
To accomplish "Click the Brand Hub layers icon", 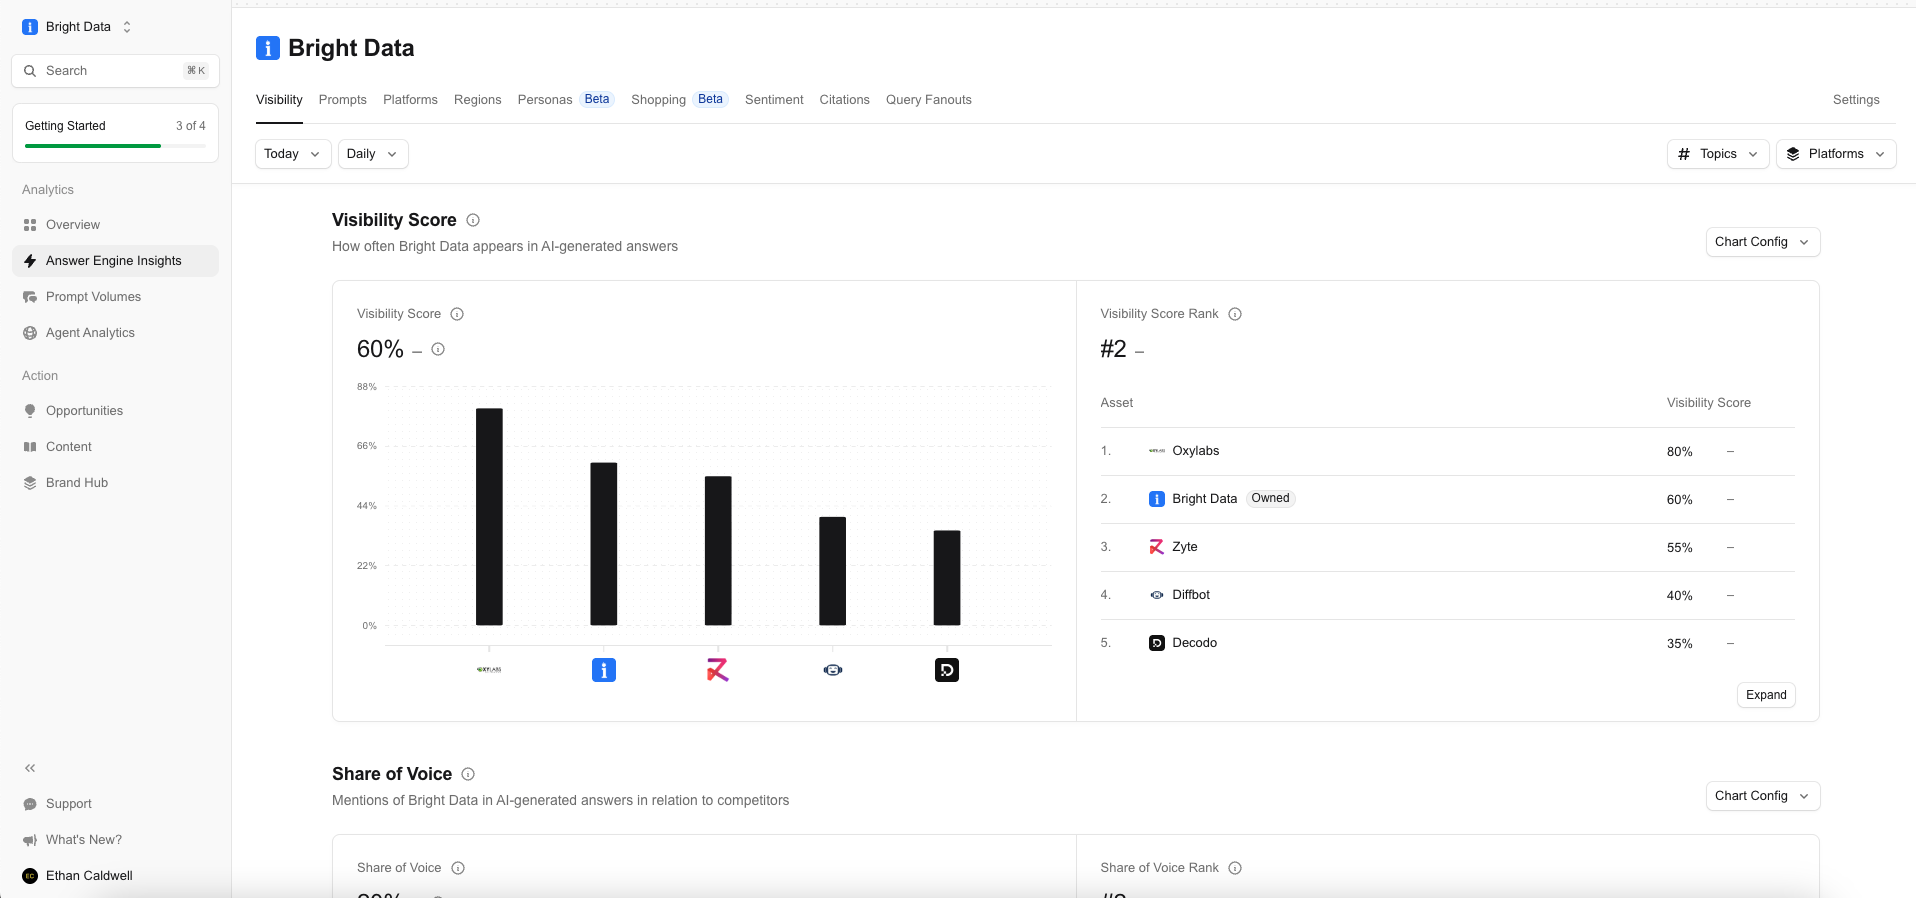I will (30, 483).
